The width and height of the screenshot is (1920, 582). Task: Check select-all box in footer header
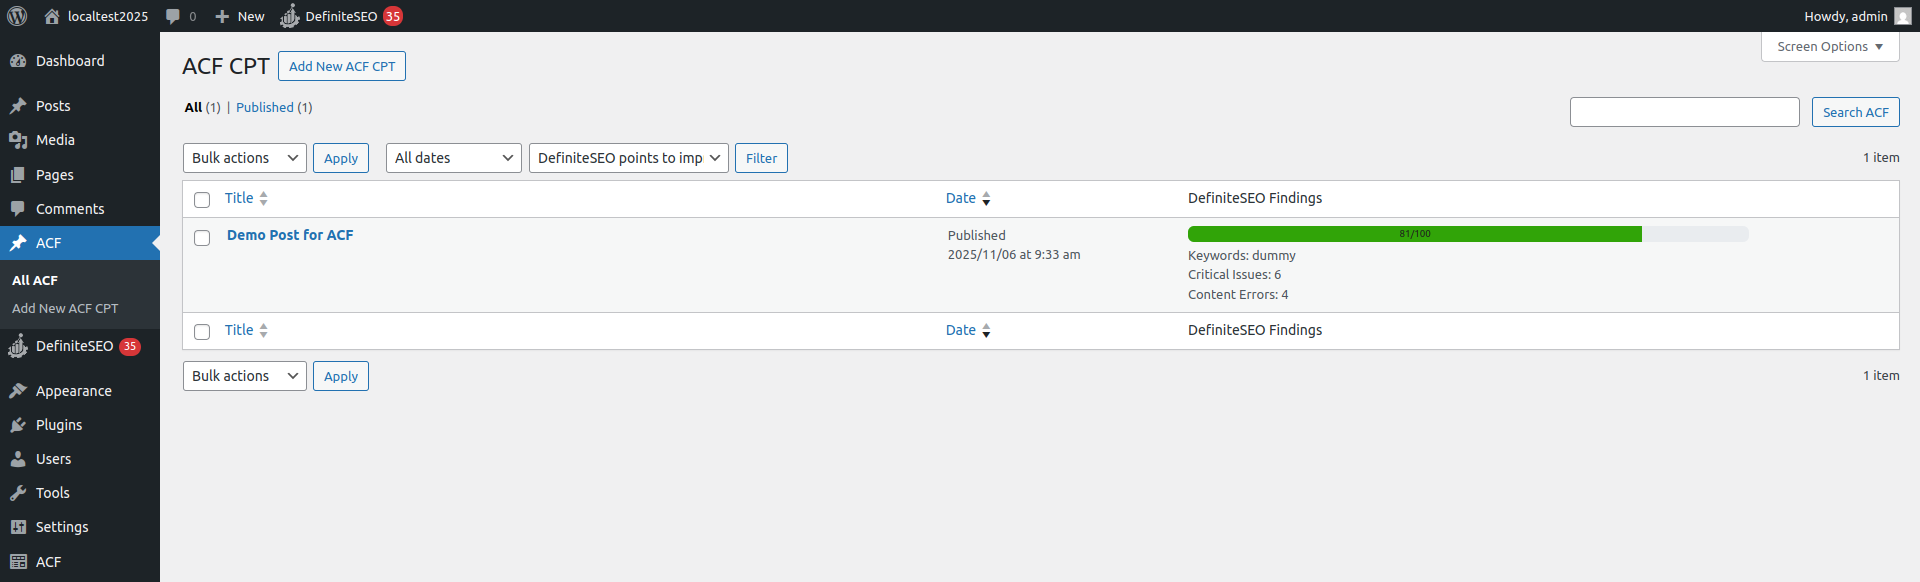pyautogui.click(x=202, y=332)
